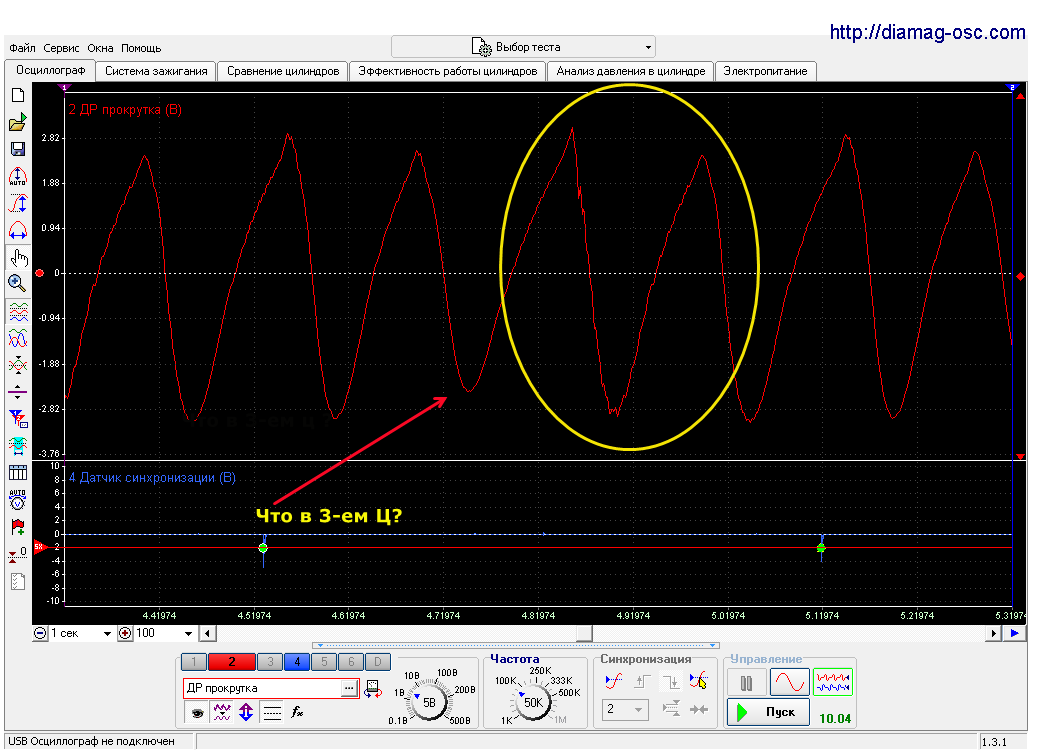Save the oscillogram with floppy icon
Viewport: 1040px width, 754px height.
(x=18, y=149)
